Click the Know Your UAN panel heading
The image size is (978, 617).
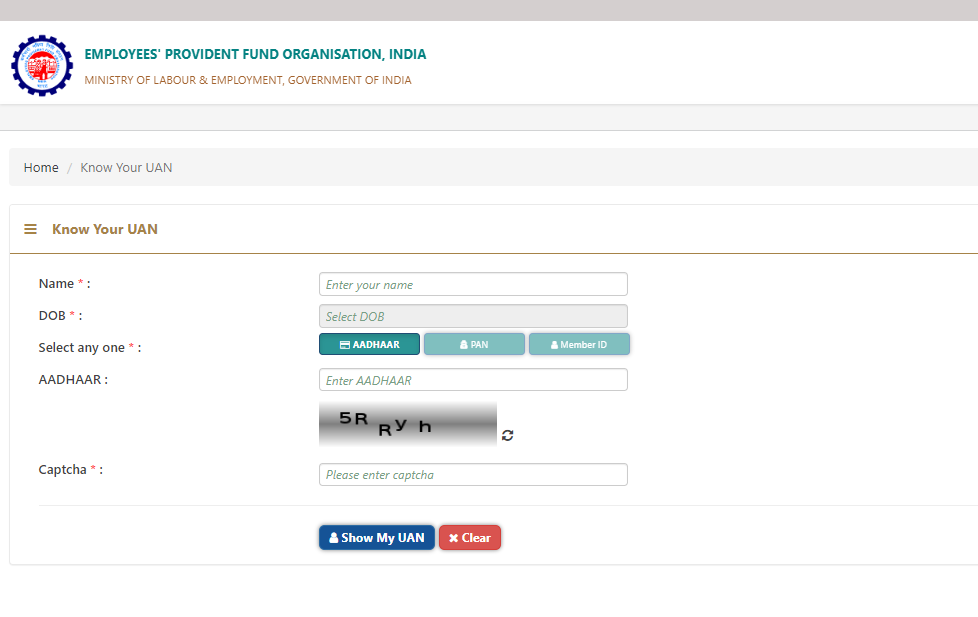pyautogui.click(x=105, y=229)
